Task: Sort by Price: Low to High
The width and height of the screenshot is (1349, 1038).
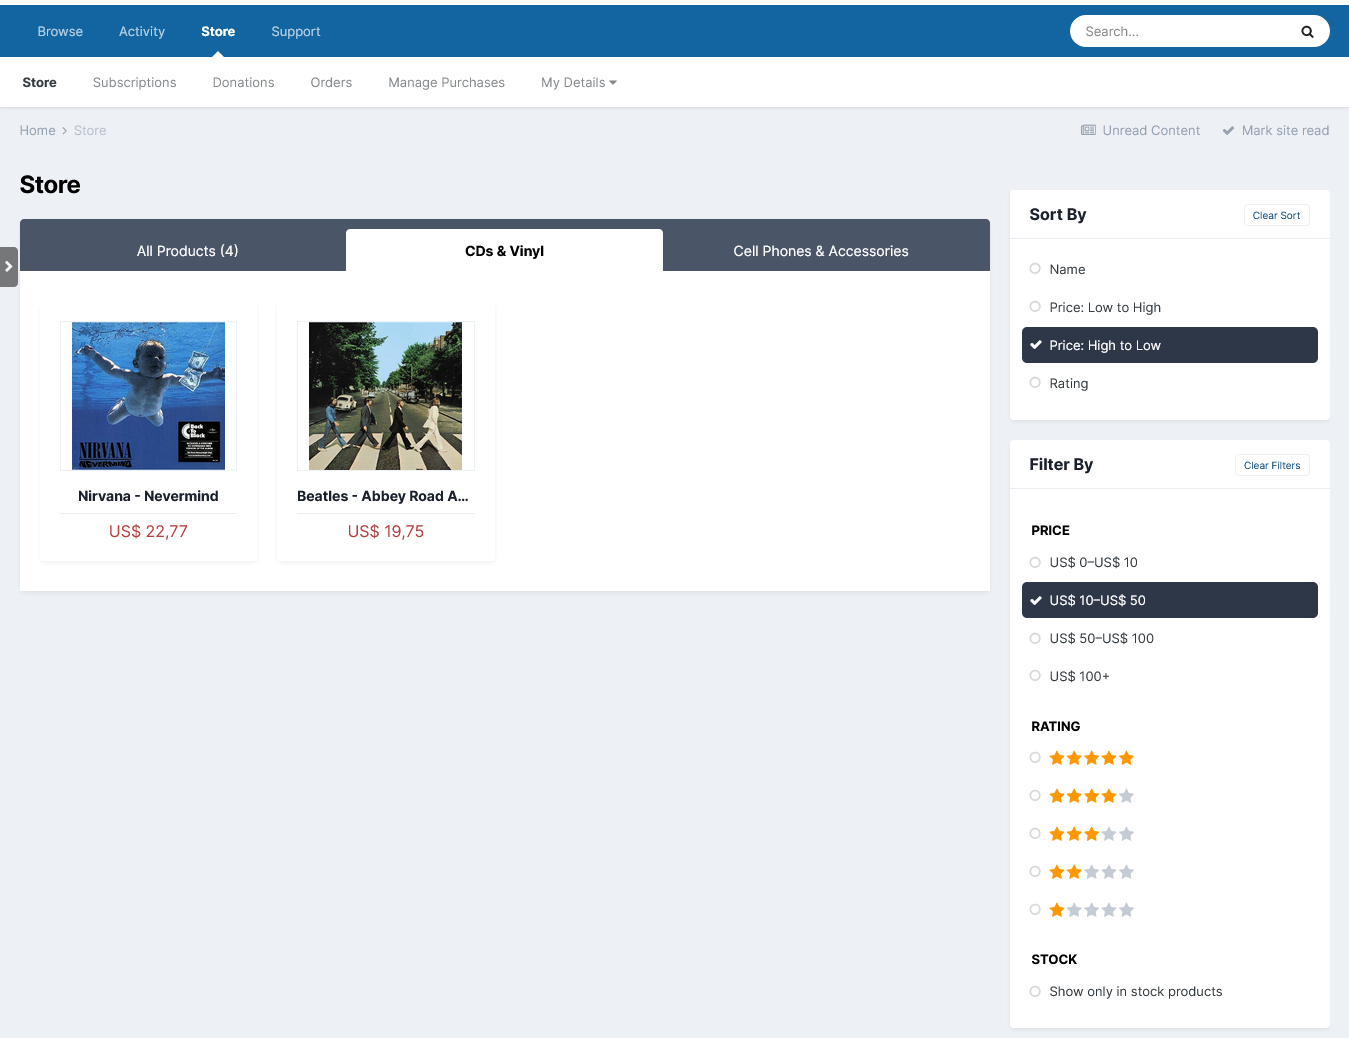Action: 1169,307
